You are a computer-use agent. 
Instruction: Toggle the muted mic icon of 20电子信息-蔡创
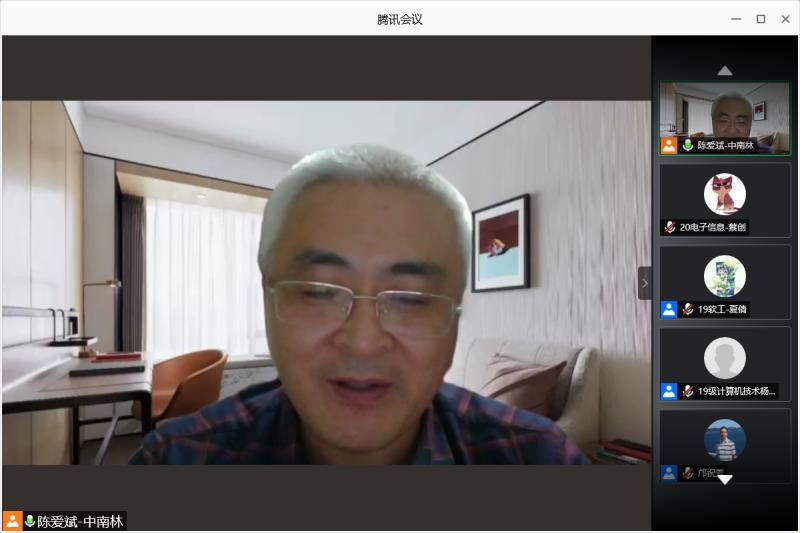pos(670,228)
